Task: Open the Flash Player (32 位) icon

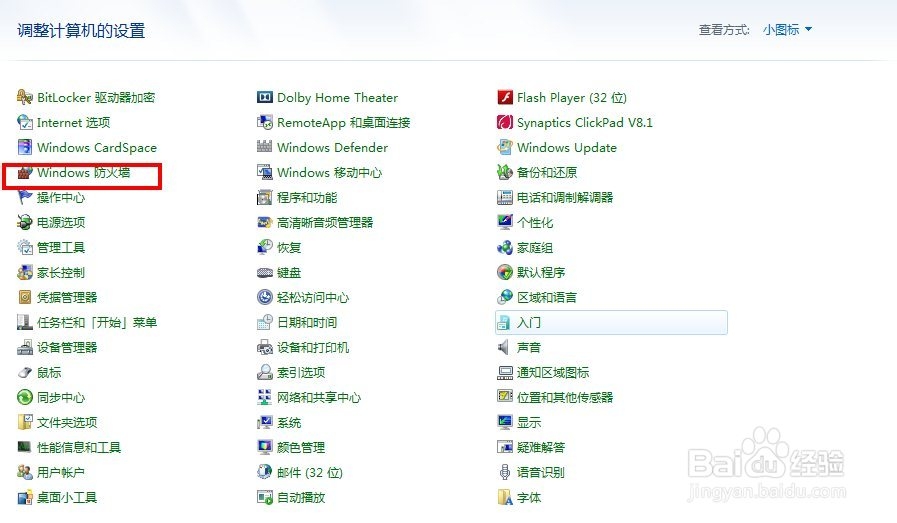Action: (x=505, y=97)
